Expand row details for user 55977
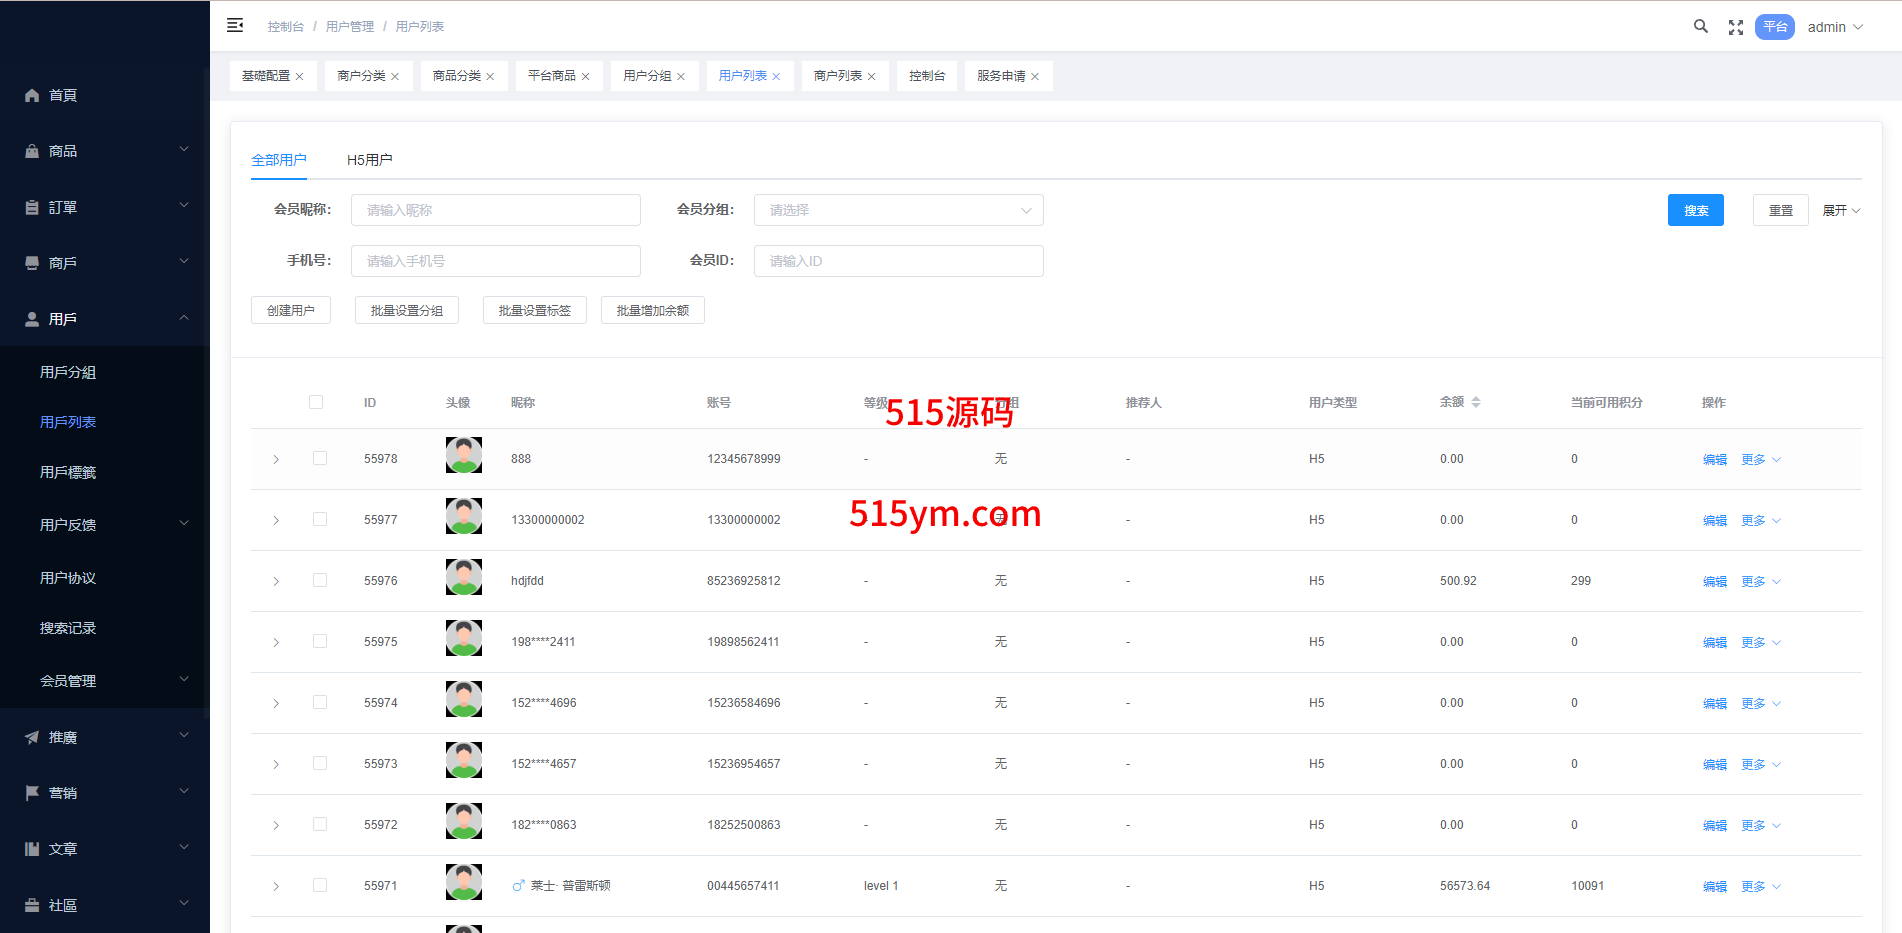 [276, 521]
